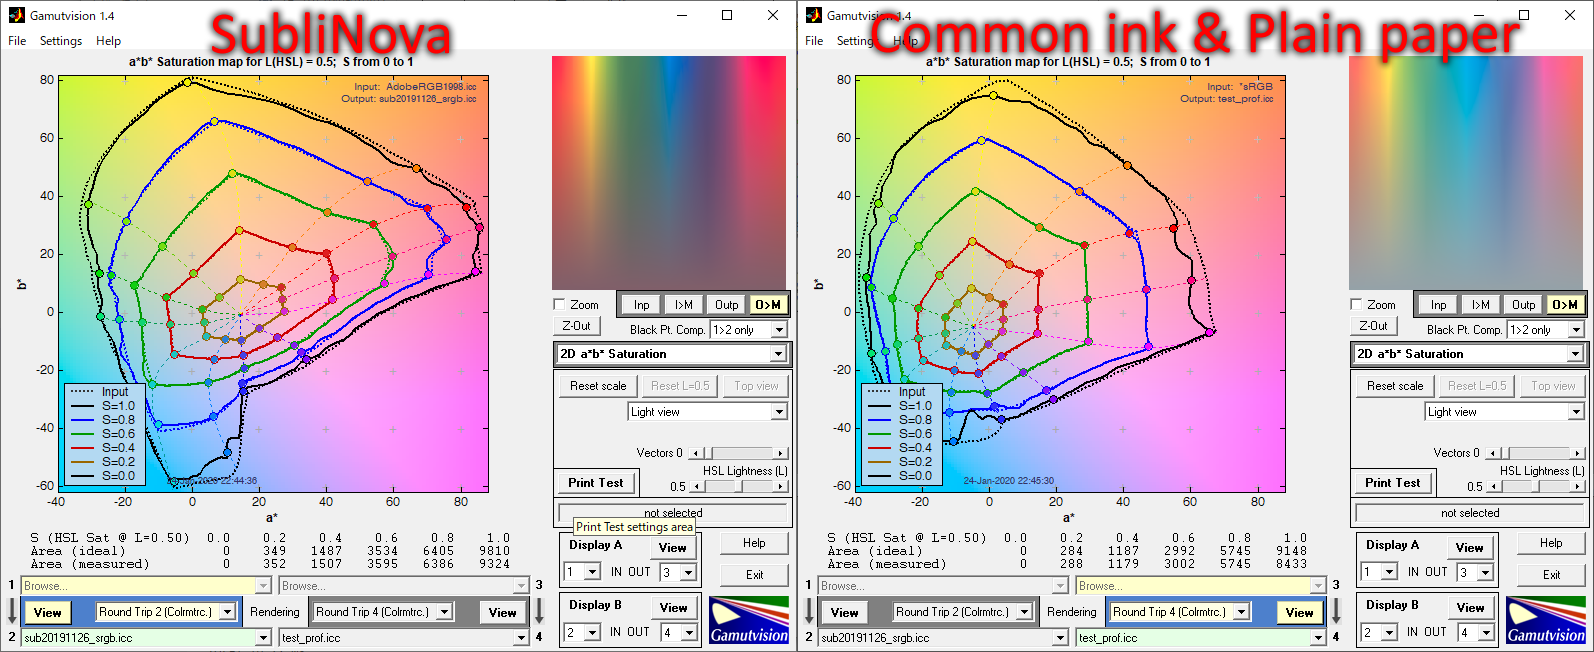Enable the Zoom checkbox in left window

(x=560, y=304)
